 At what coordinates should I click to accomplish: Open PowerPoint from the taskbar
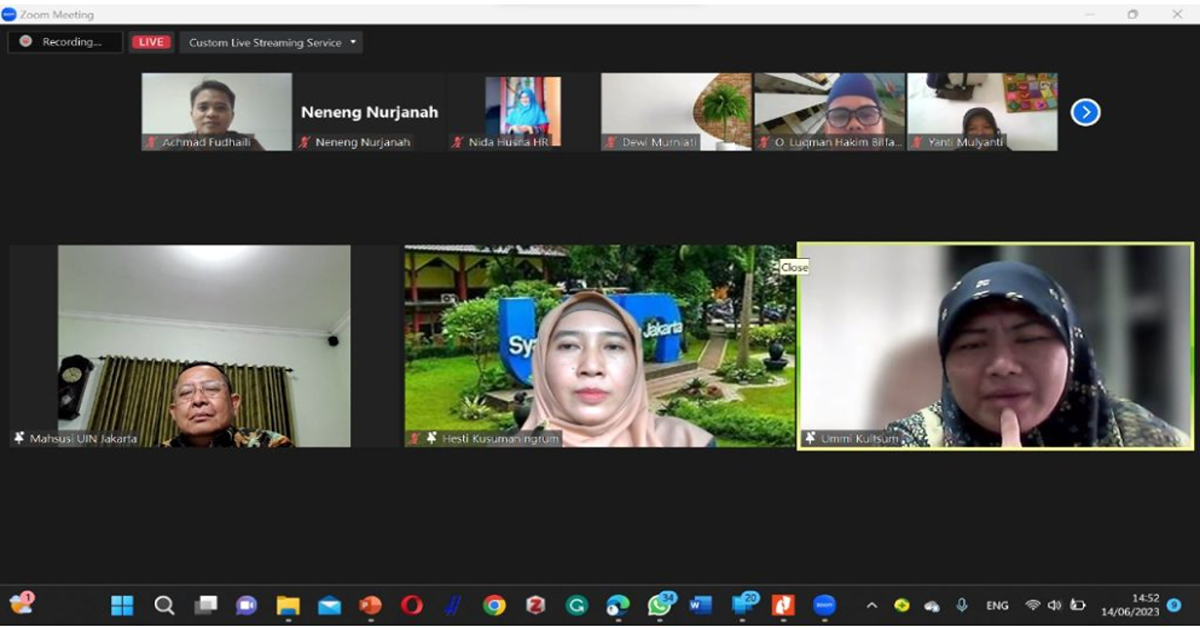tap(368, 605)
